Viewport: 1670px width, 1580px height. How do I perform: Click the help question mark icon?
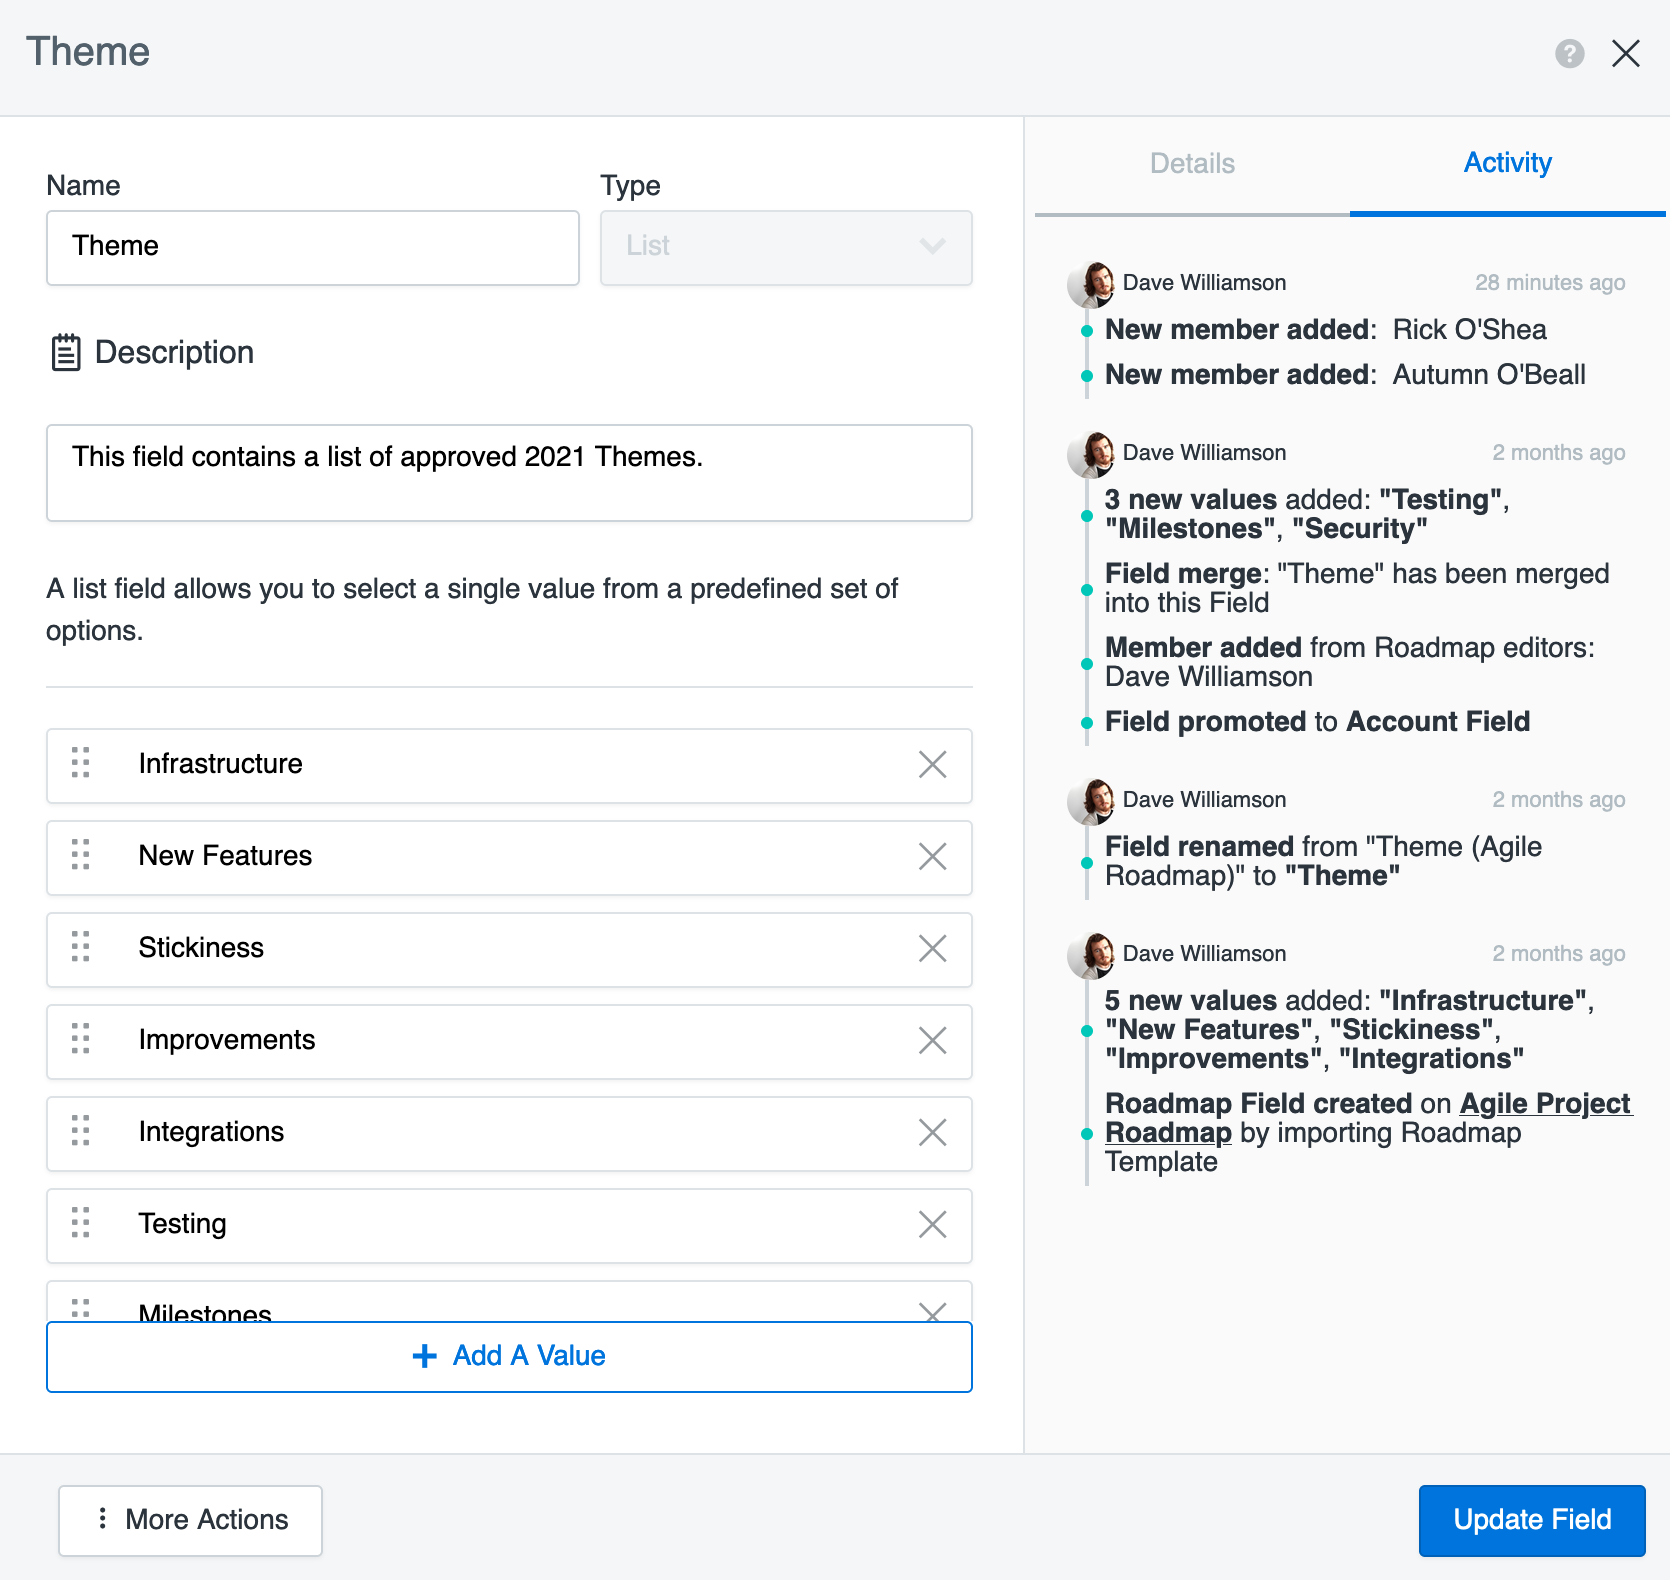(x=1569, y=53)
